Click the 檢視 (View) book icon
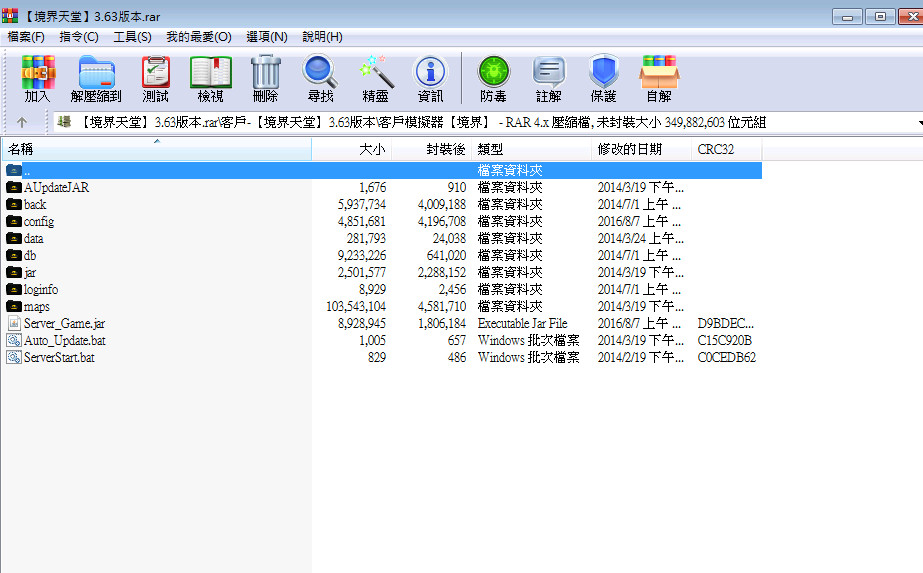The image size is (923, 573). coord(211,72)
